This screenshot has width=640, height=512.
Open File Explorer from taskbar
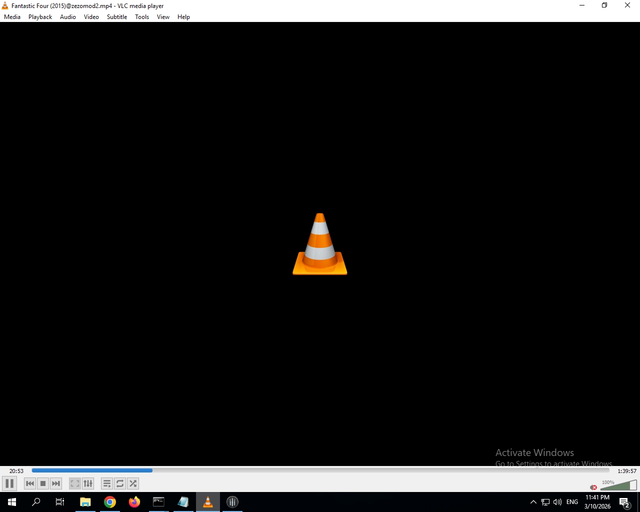coord(85,502)
